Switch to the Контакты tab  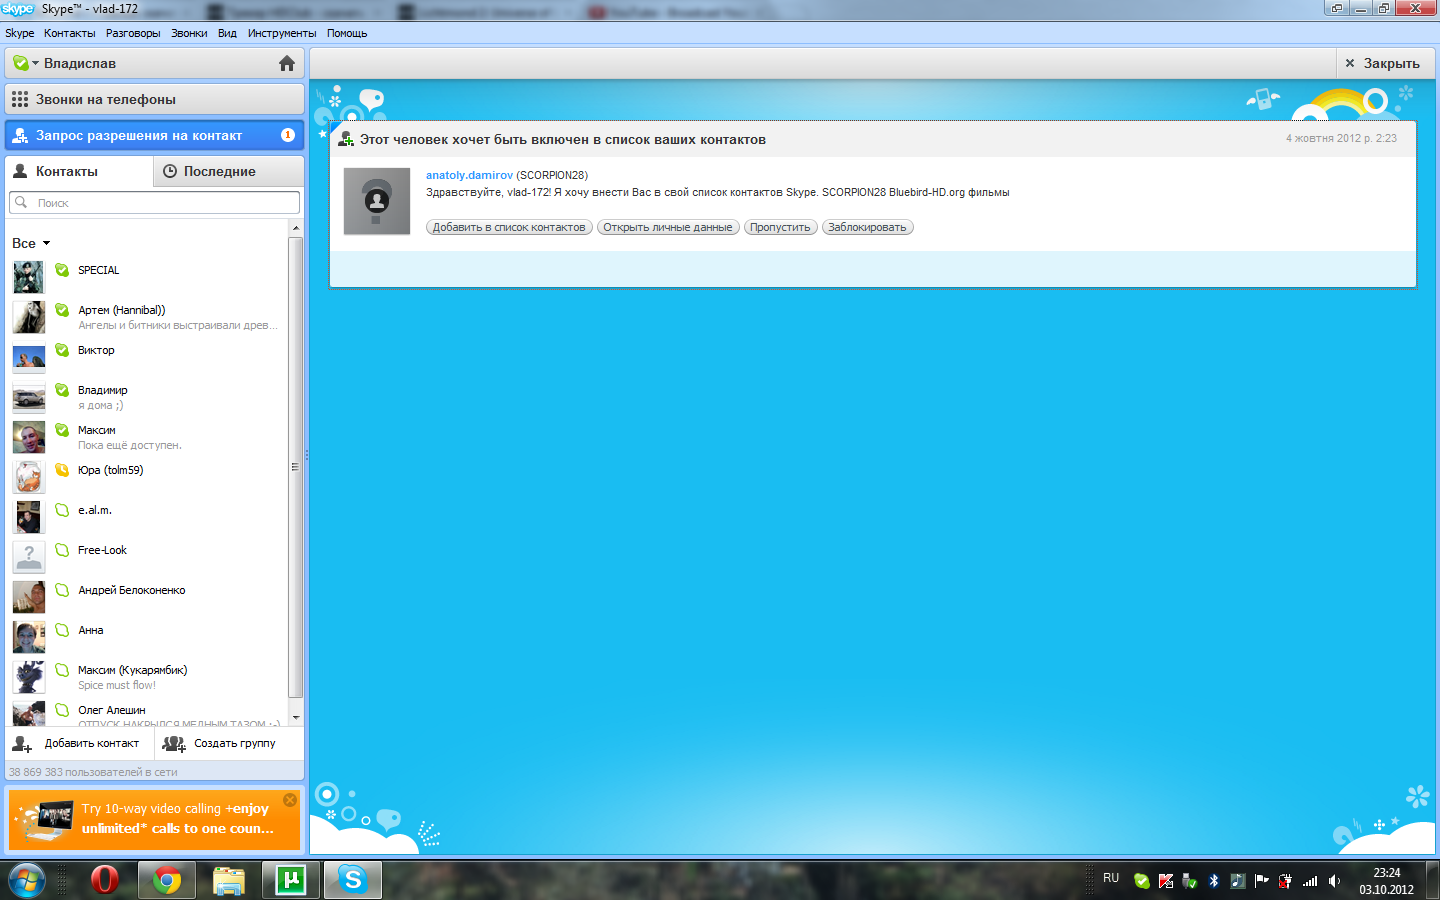[79, 171]
